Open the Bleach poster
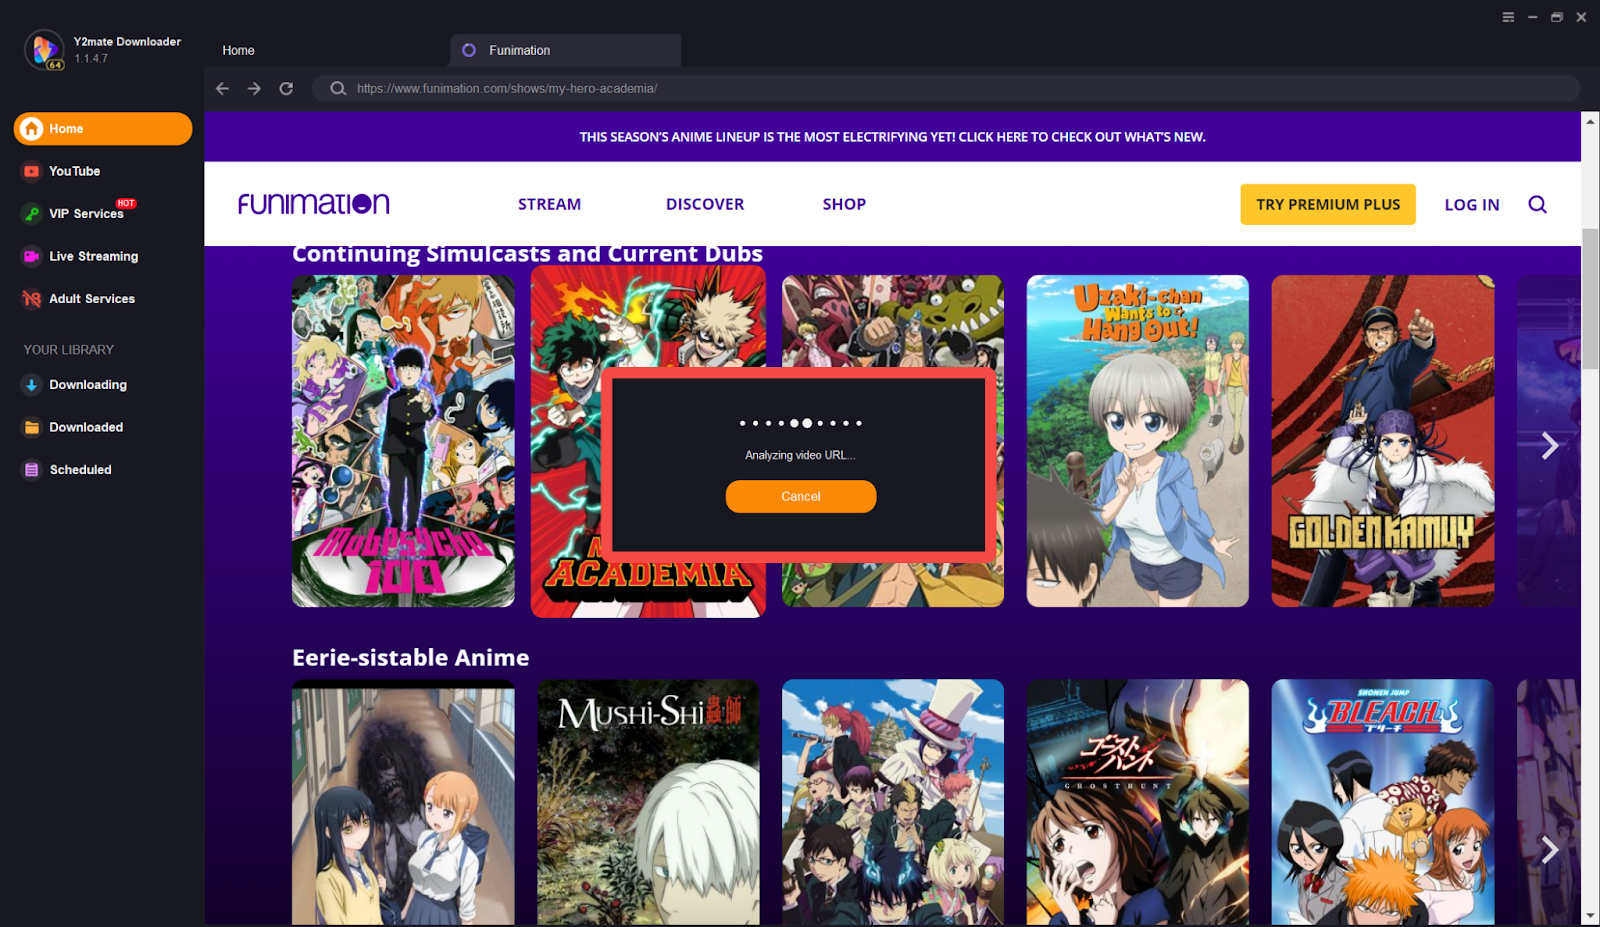The width and height of the screenshot is (1600, 927). [x=1383, y=802]
